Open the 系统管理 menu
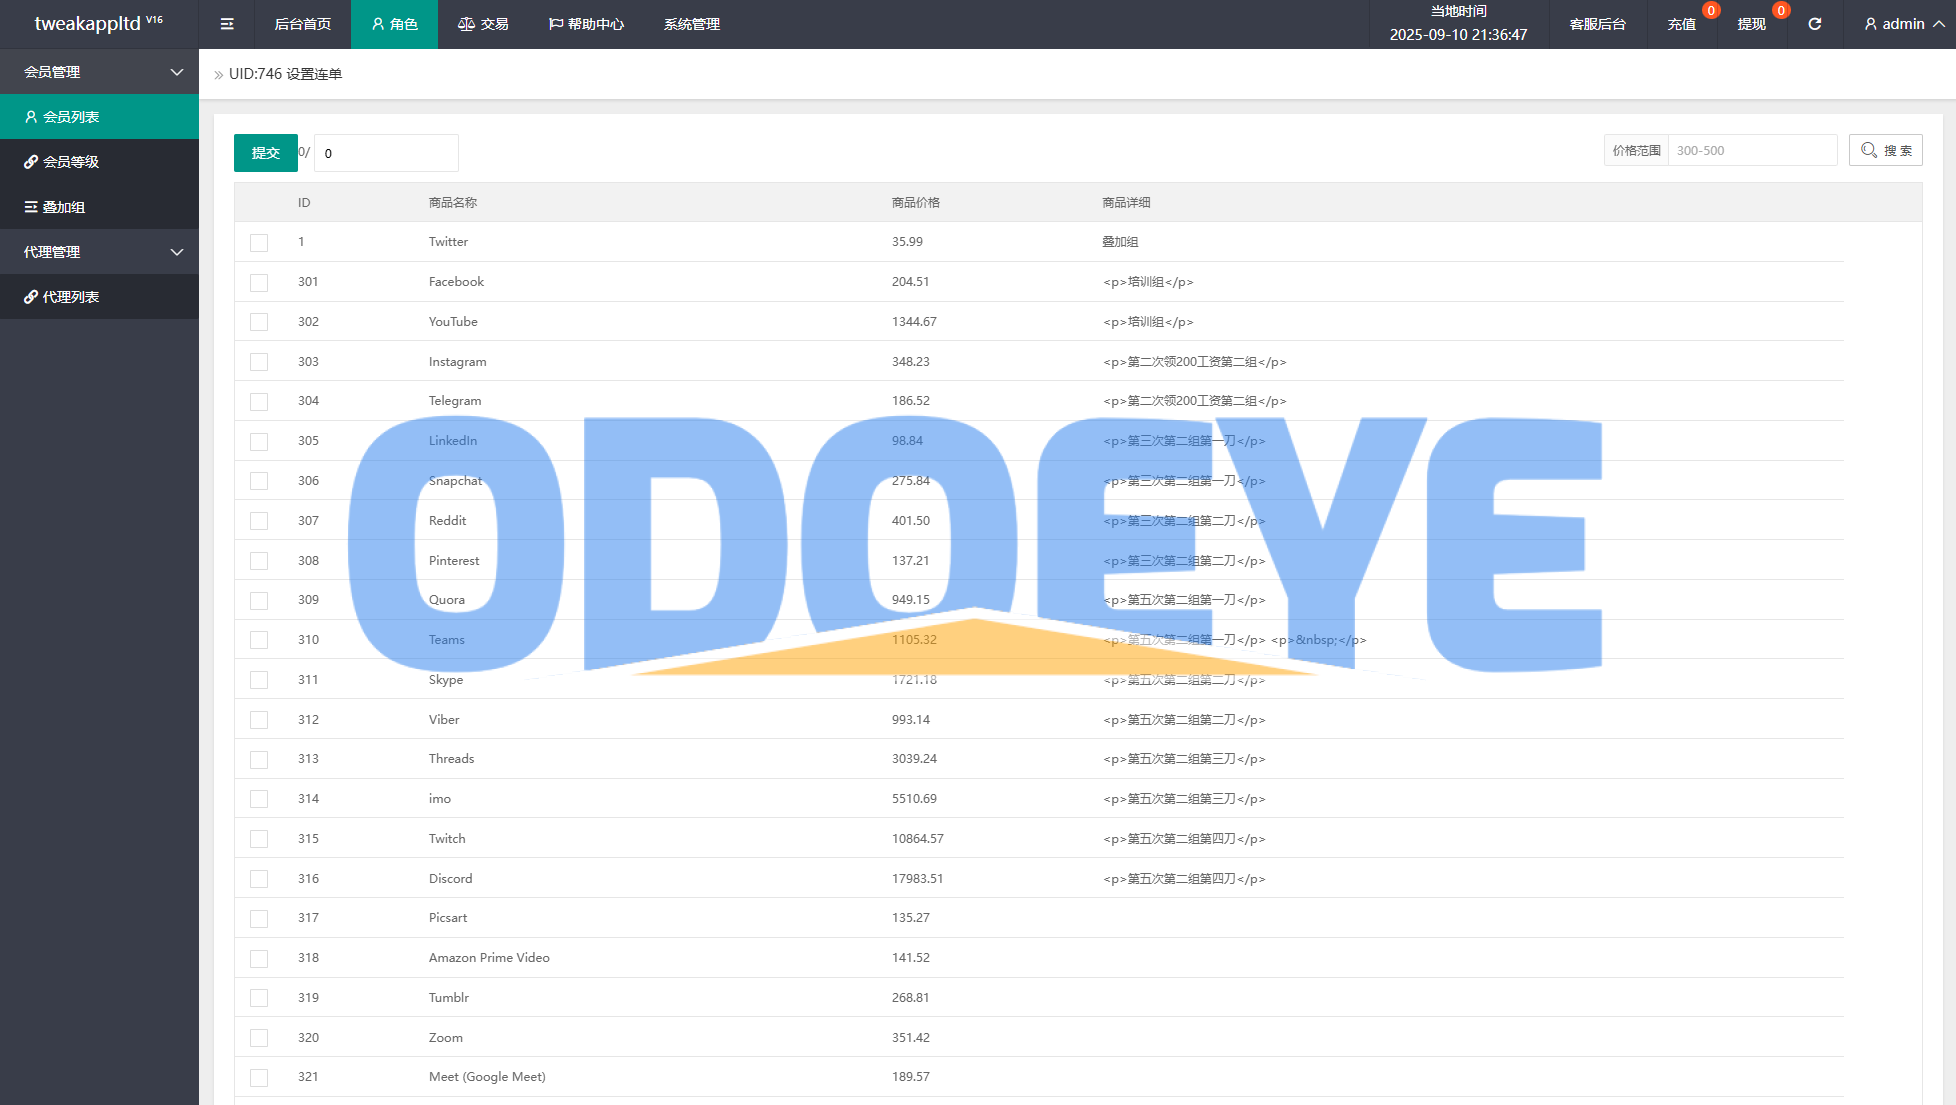The height and width of the screenshot is (1105, 1956). (x=691, y=24)
